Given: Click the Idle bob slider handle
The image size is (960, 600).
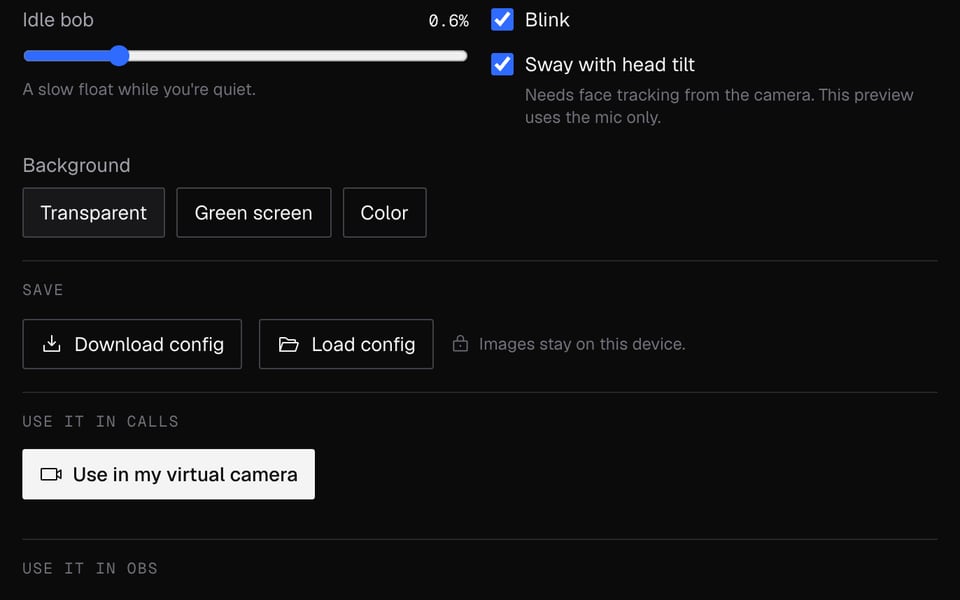Looking at the screenshot, I should (x=119, y=56).
